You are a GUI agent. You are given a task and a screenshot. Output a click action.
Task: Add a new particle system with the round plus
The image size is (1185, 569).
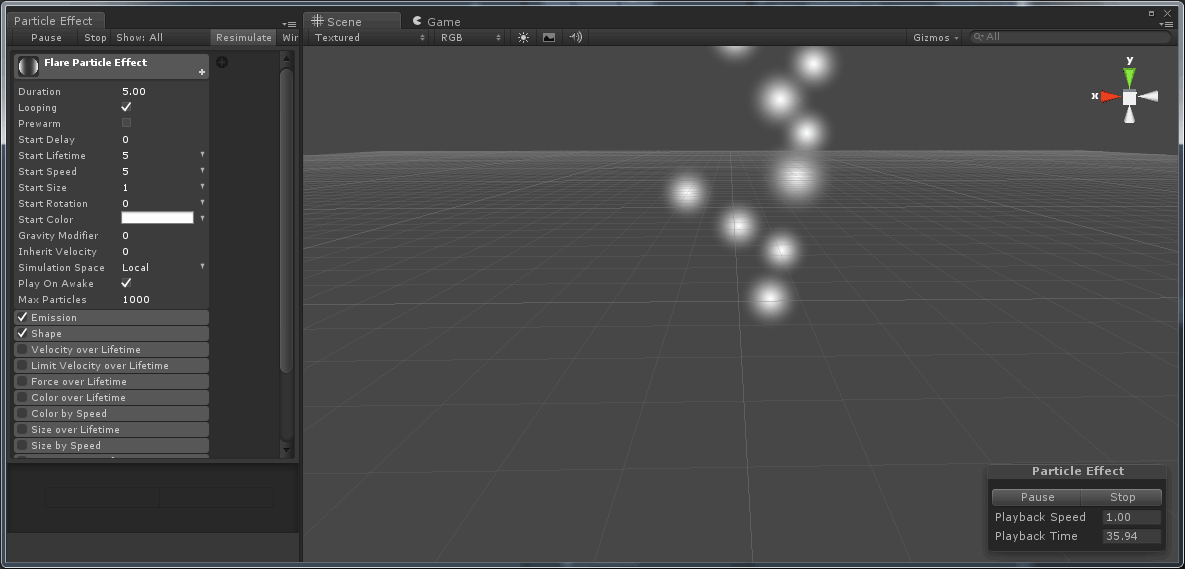pos(221,62)
